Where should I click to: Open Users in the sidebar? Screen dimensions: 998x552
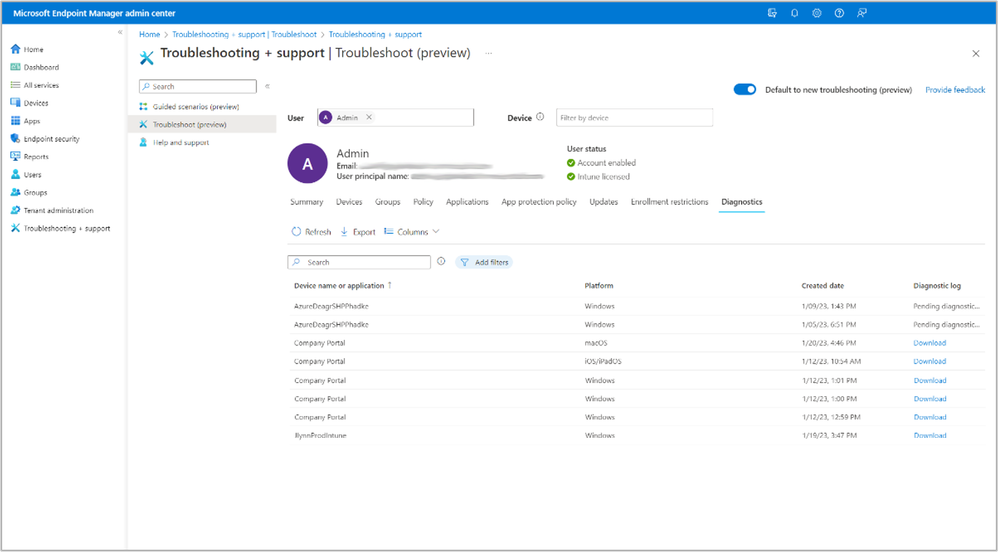pos(26,174)
